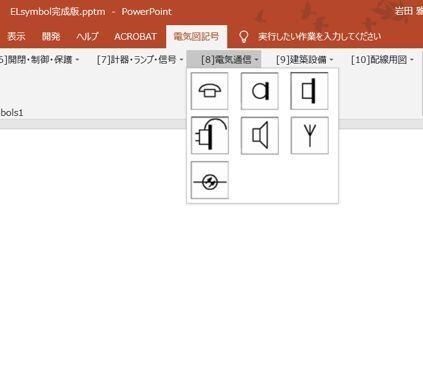
Task: Insert the symbol with plug and arc
Action: pyautogui.click(x=210, y=135)
